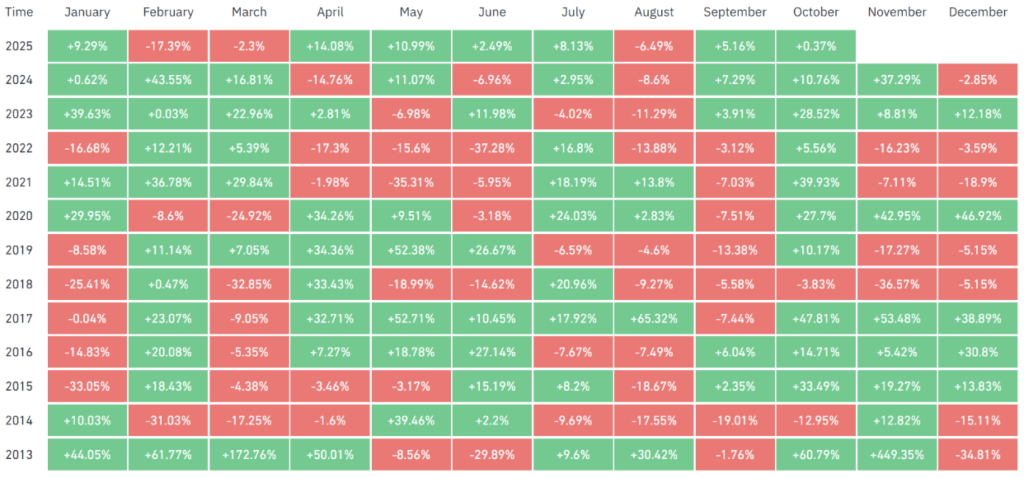
Task: Select the -35.31% May 2021 cell
Action: 411,182
